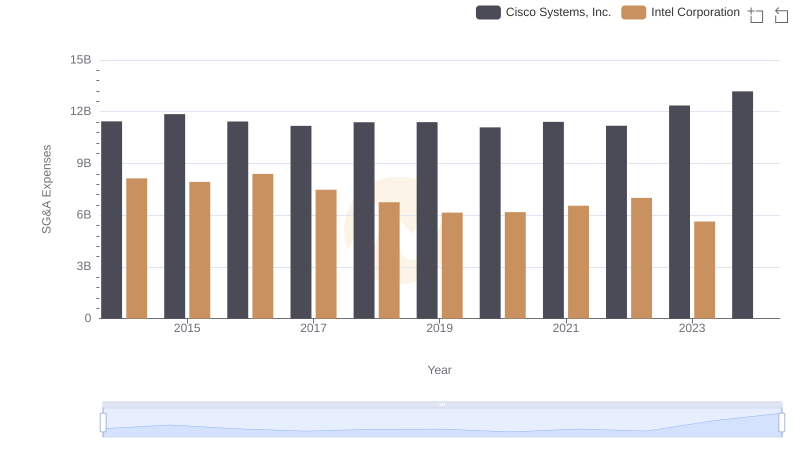Click the Intel bar for 2021
The width and height of the screenshot is (800, 461).
(x=579, y=262)
